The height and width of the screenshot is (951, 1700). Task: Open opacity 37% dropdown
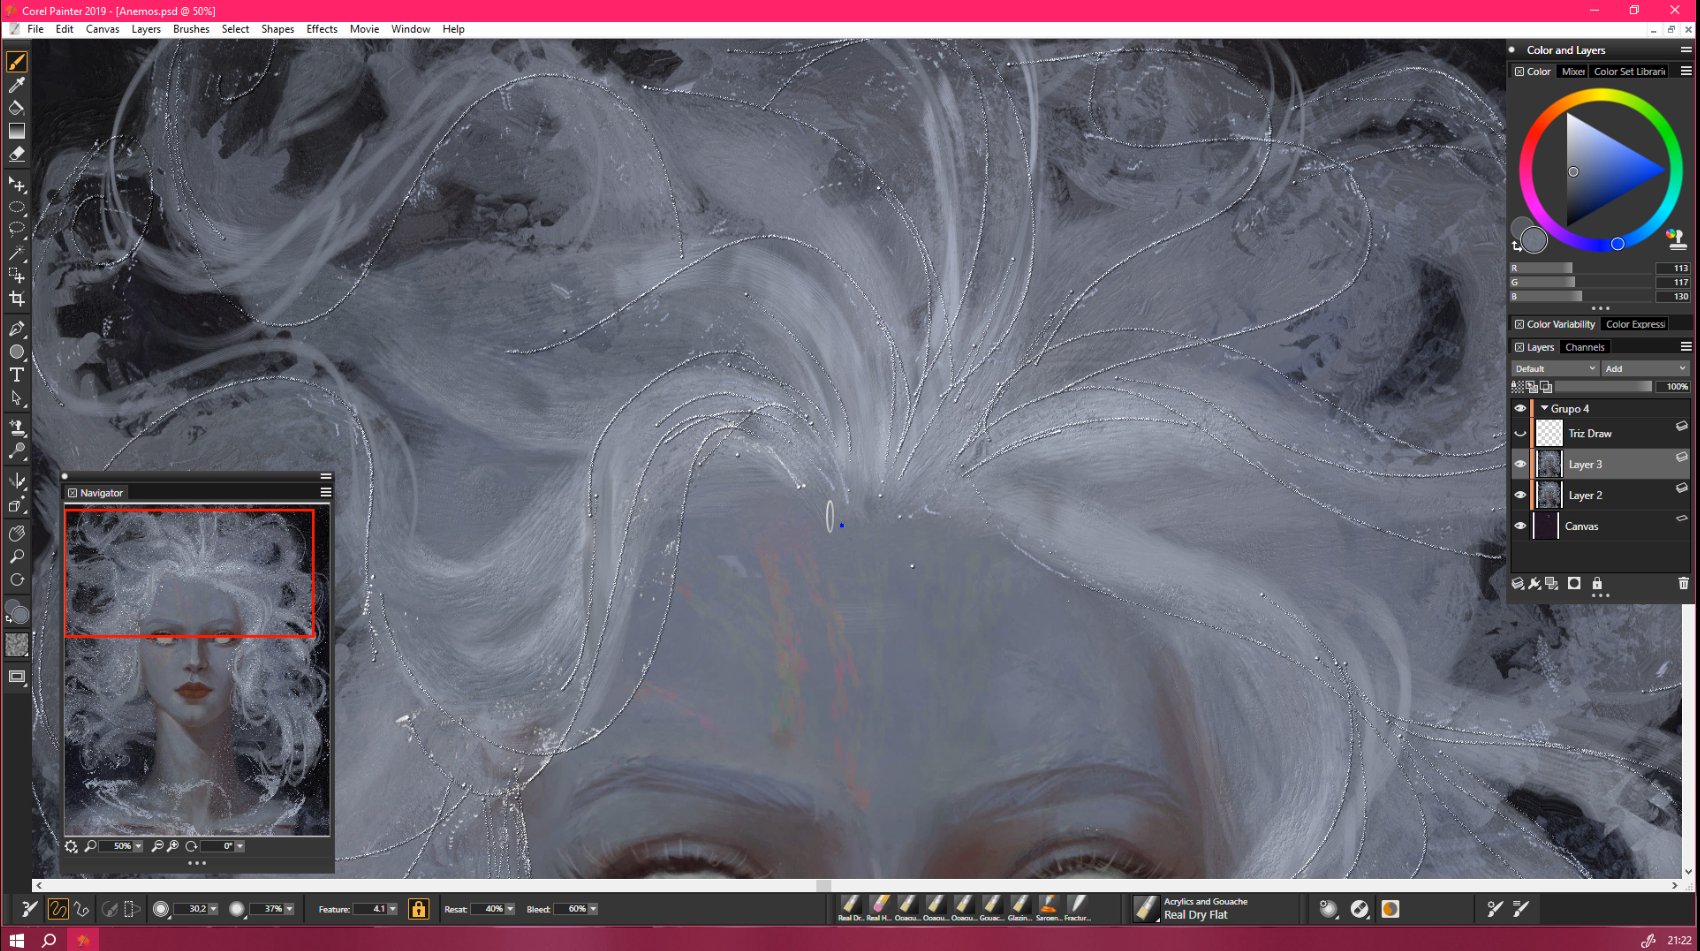click(289, 909)
